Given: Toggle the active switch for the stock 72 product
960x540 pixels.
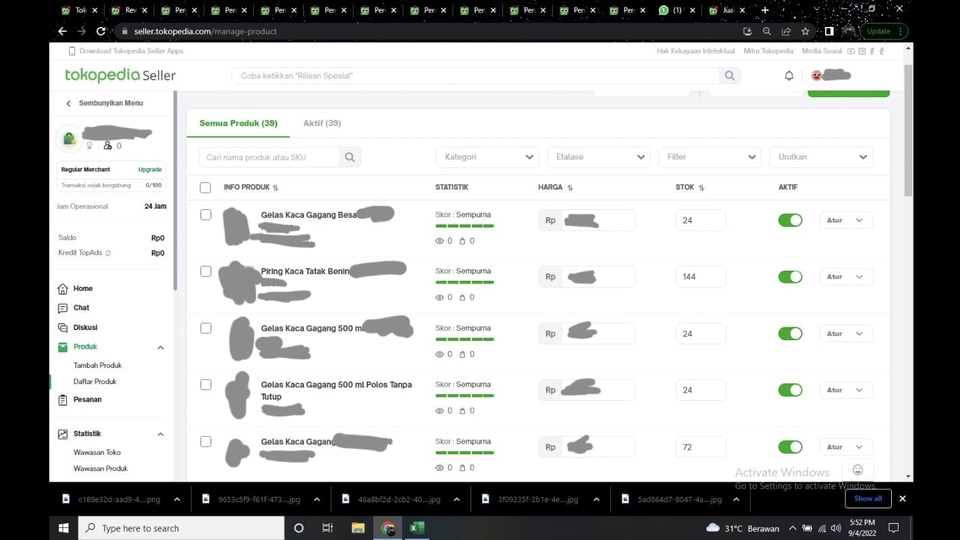Looking at the screenshot, I should [x=790, y=447].
